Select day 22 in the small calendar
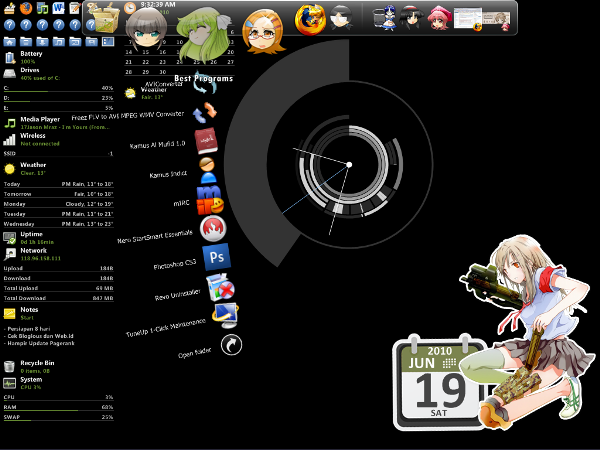Image resolution: width=600 pixels, height=450 pixels. tap(146, 62)
